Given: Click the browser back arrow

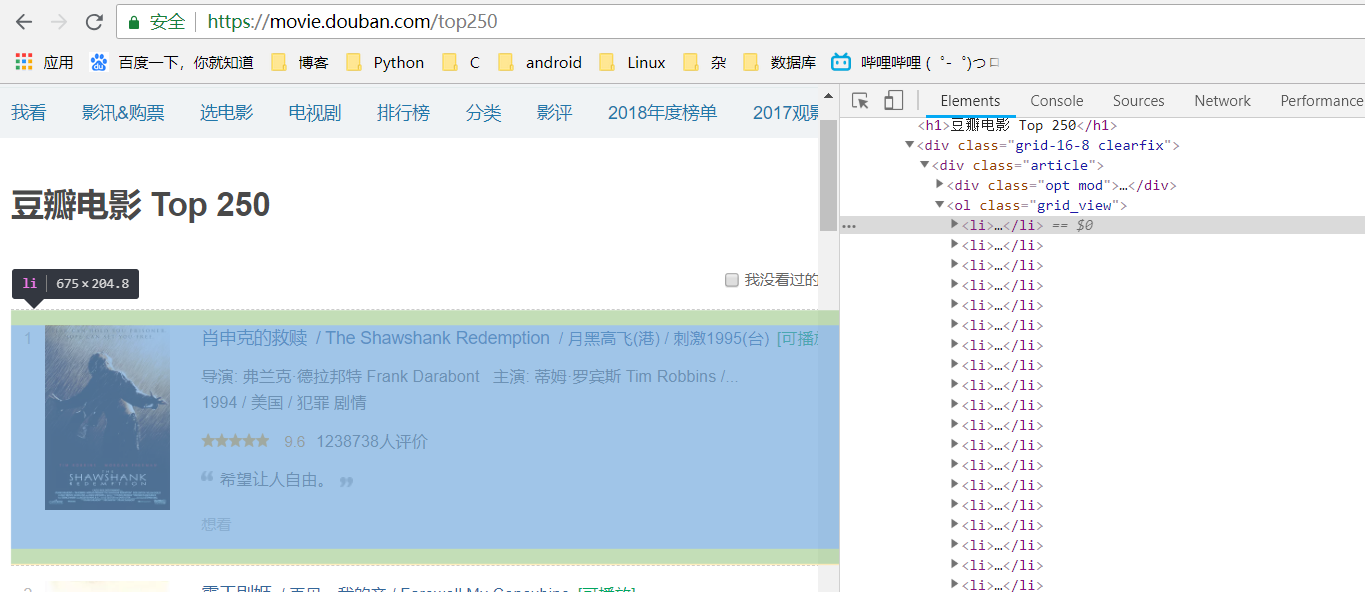Looking at the screenshot, I should pos(22,21).
